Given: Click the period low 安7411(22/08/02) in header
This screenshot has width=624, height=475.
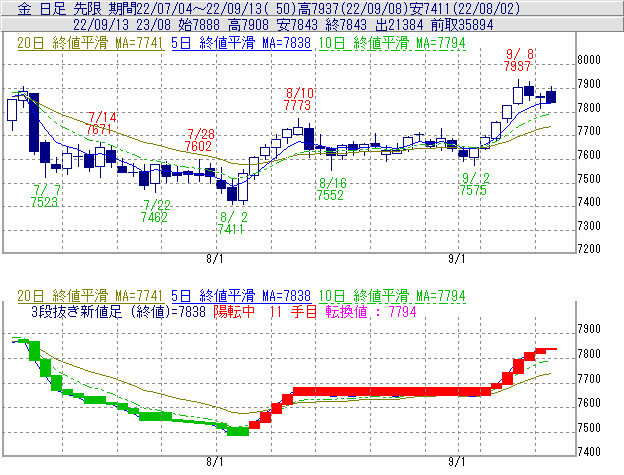Looking at the screenshot, I should click(464, 8).
